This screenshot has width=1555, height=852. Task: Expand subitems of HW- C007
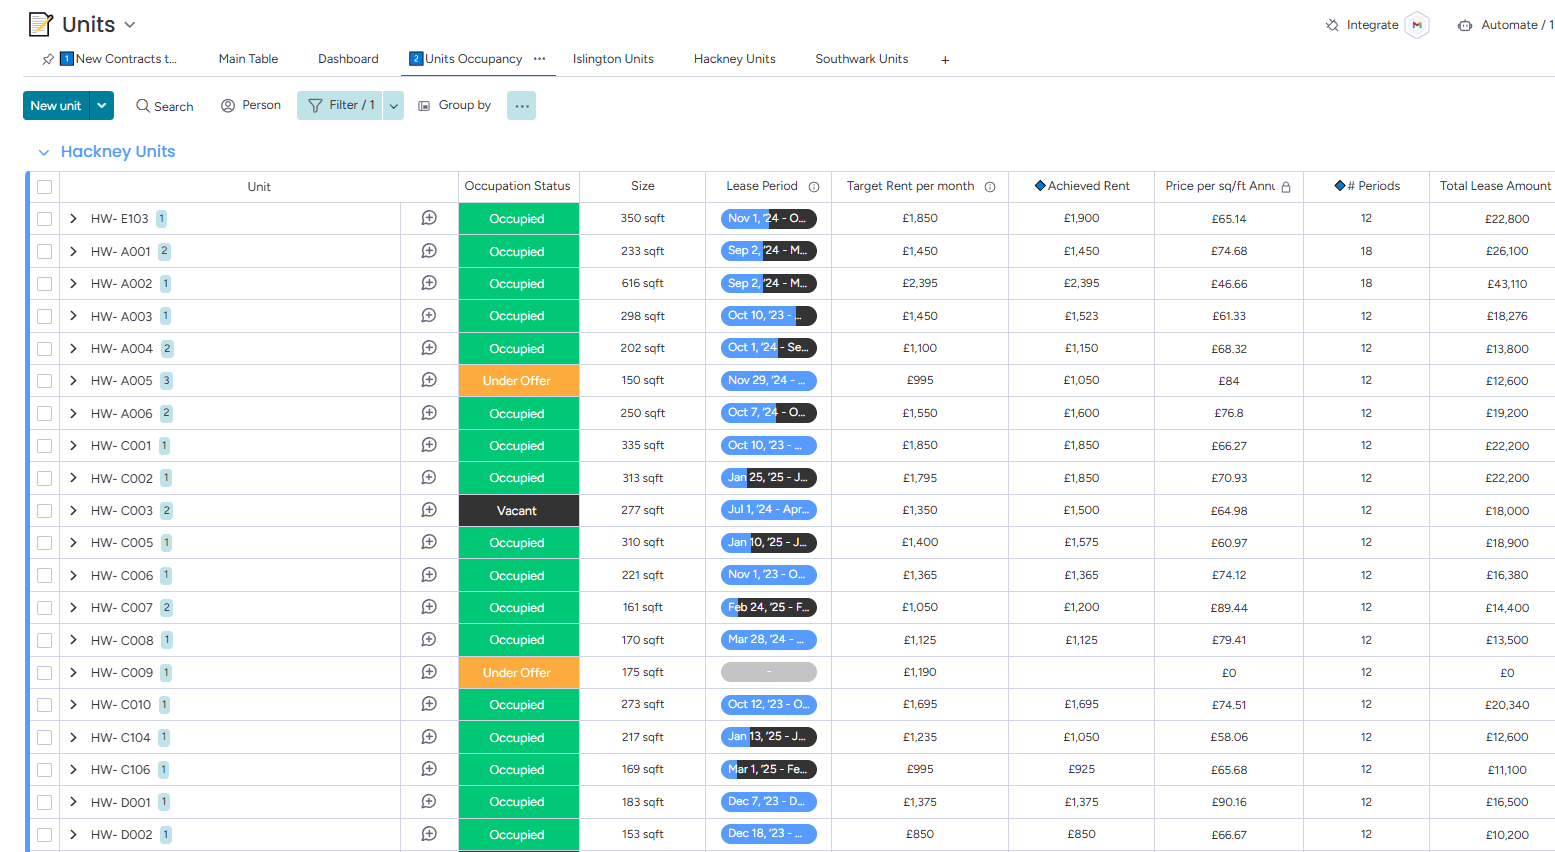point(73,607)
